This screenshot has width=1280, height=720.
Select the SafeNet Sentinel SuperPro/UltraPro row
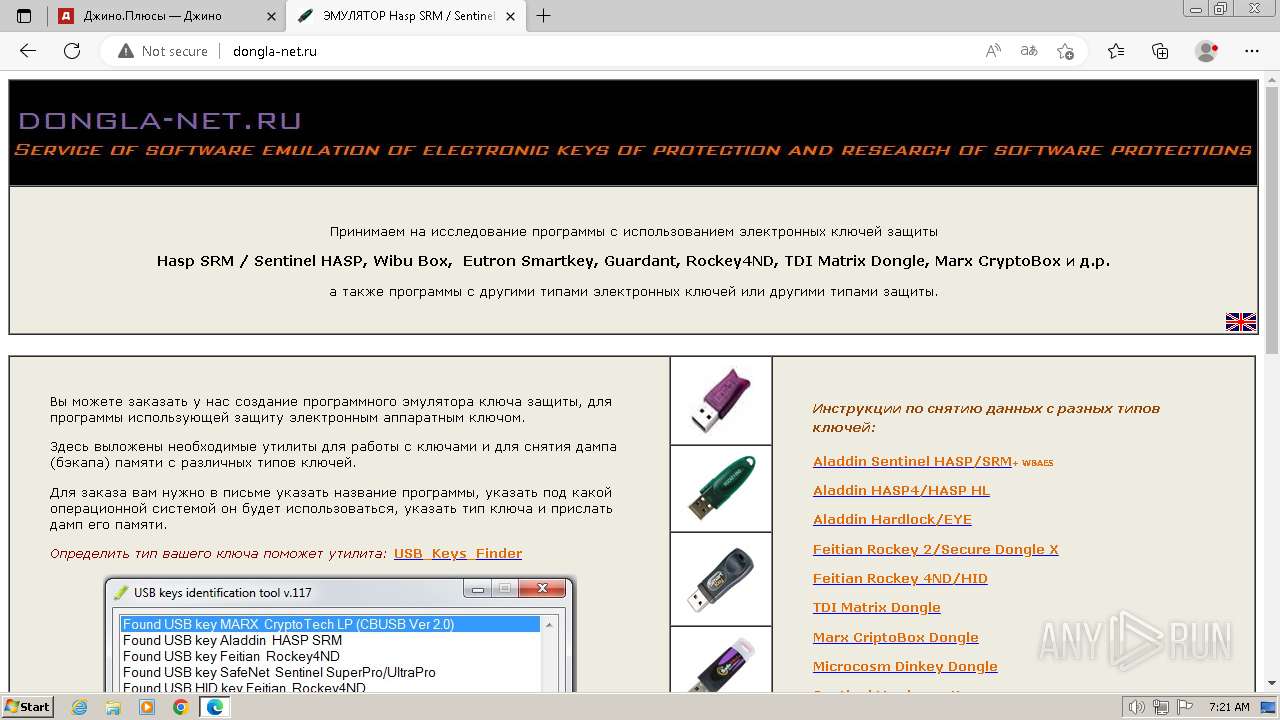click(330, 672)
